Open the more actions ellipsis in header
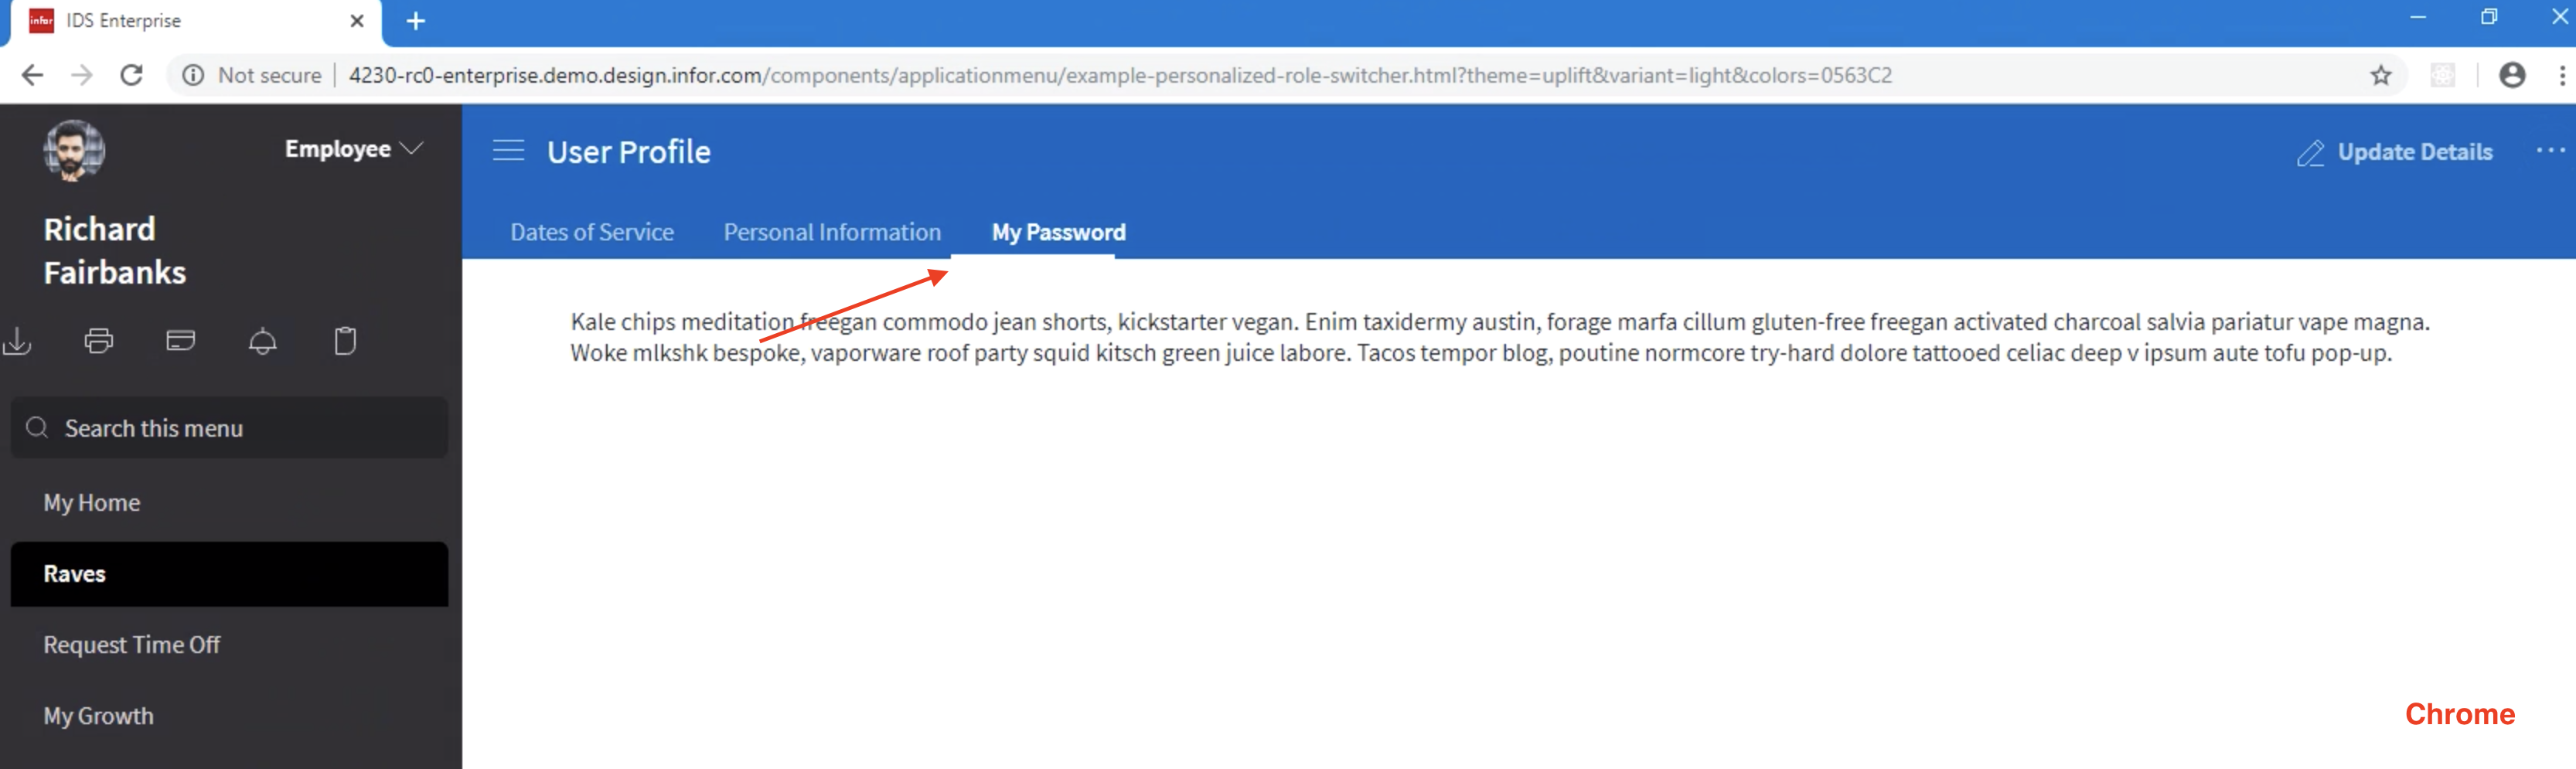 pos(2550,151)
